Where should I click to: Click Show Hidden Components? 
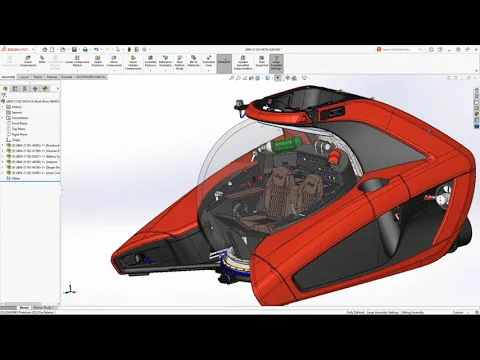133,63
